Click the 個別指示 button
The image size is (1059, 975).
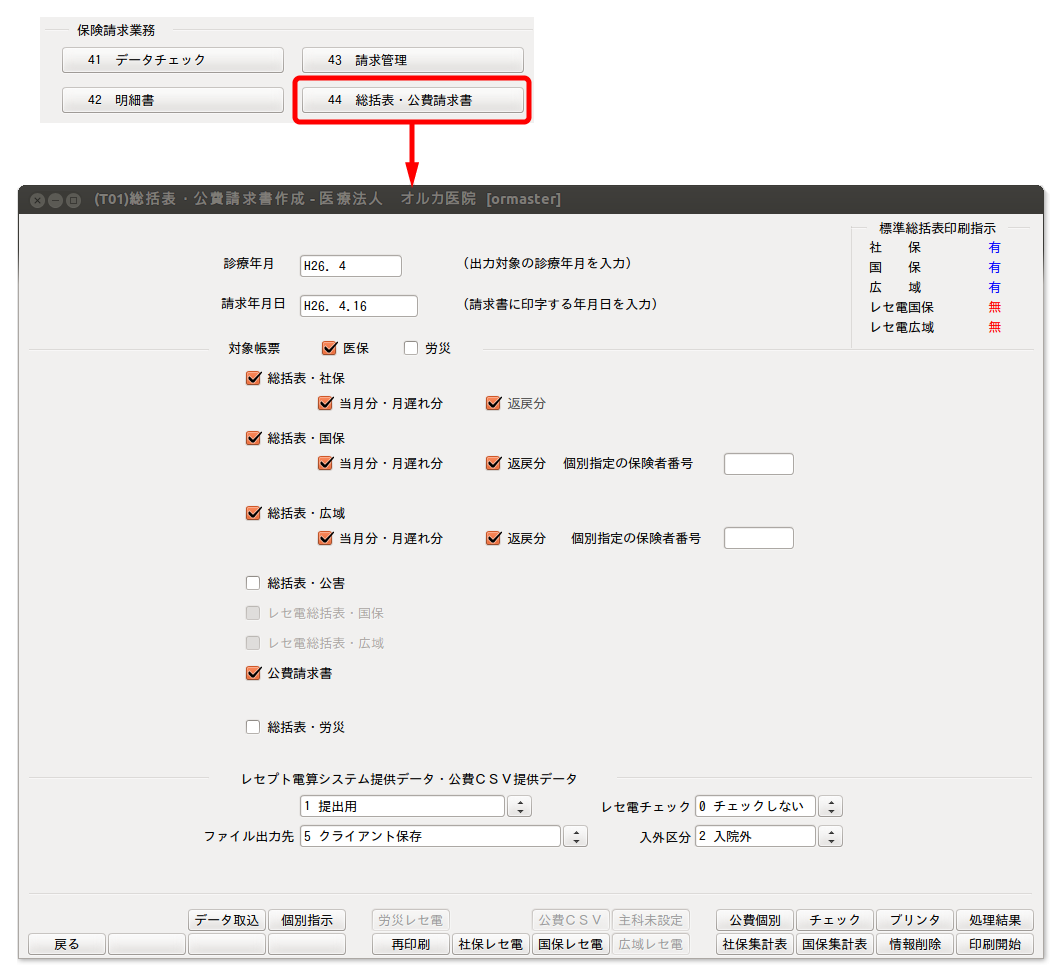(307, 920)
